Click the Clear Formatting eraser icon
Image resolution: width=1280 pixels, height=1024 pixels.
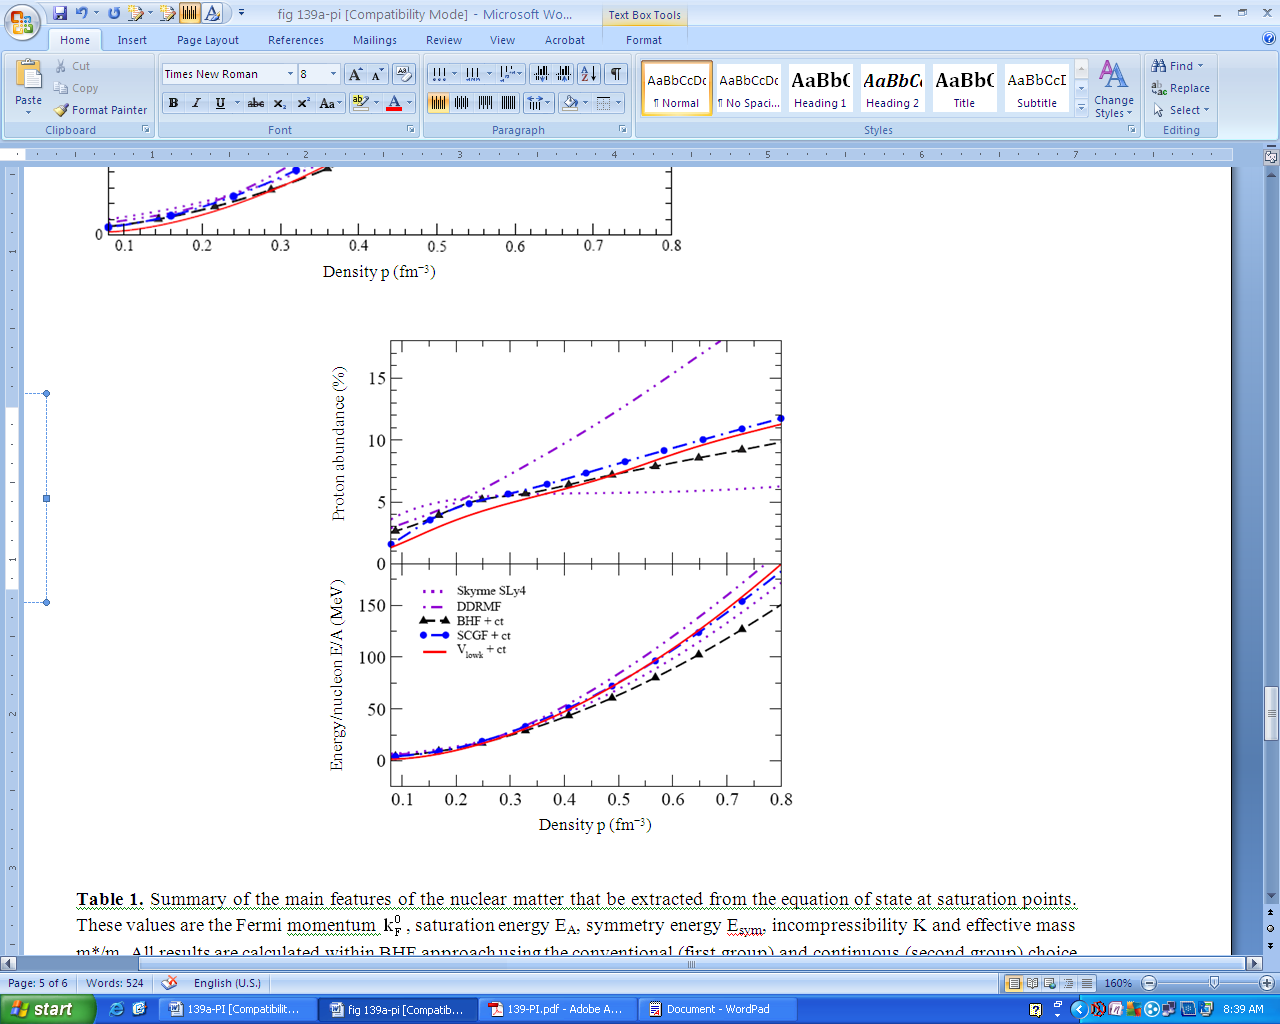point(404,74)
